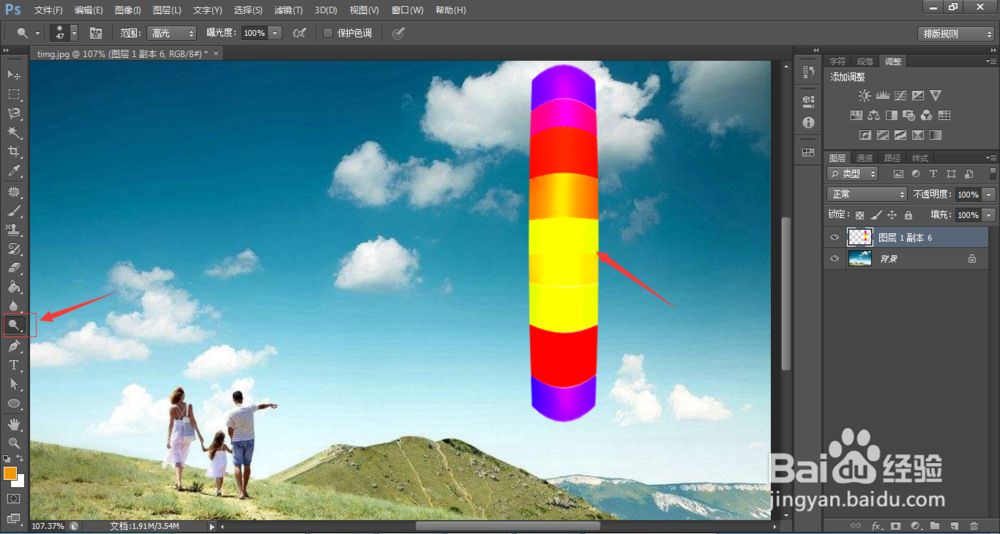Select the Clone Stamp tool
Image resolution: width=1000 pixels, height=534 pixels.
pos(14,230)
